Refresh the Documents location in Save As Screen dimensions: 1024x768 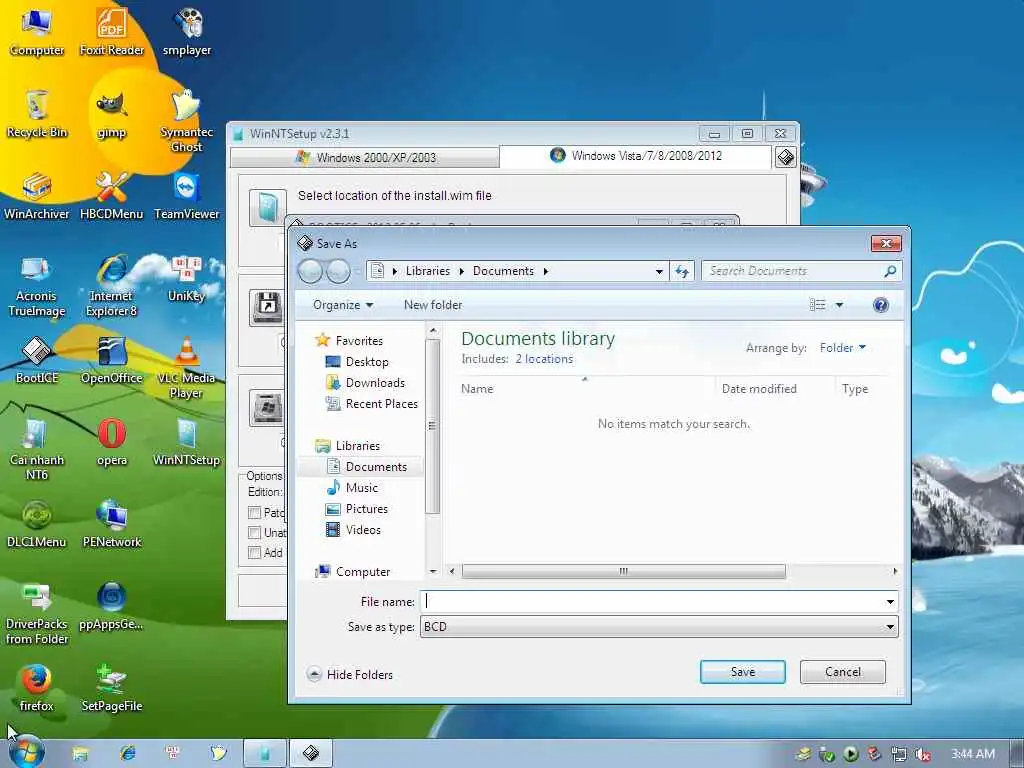click(682, 271)
